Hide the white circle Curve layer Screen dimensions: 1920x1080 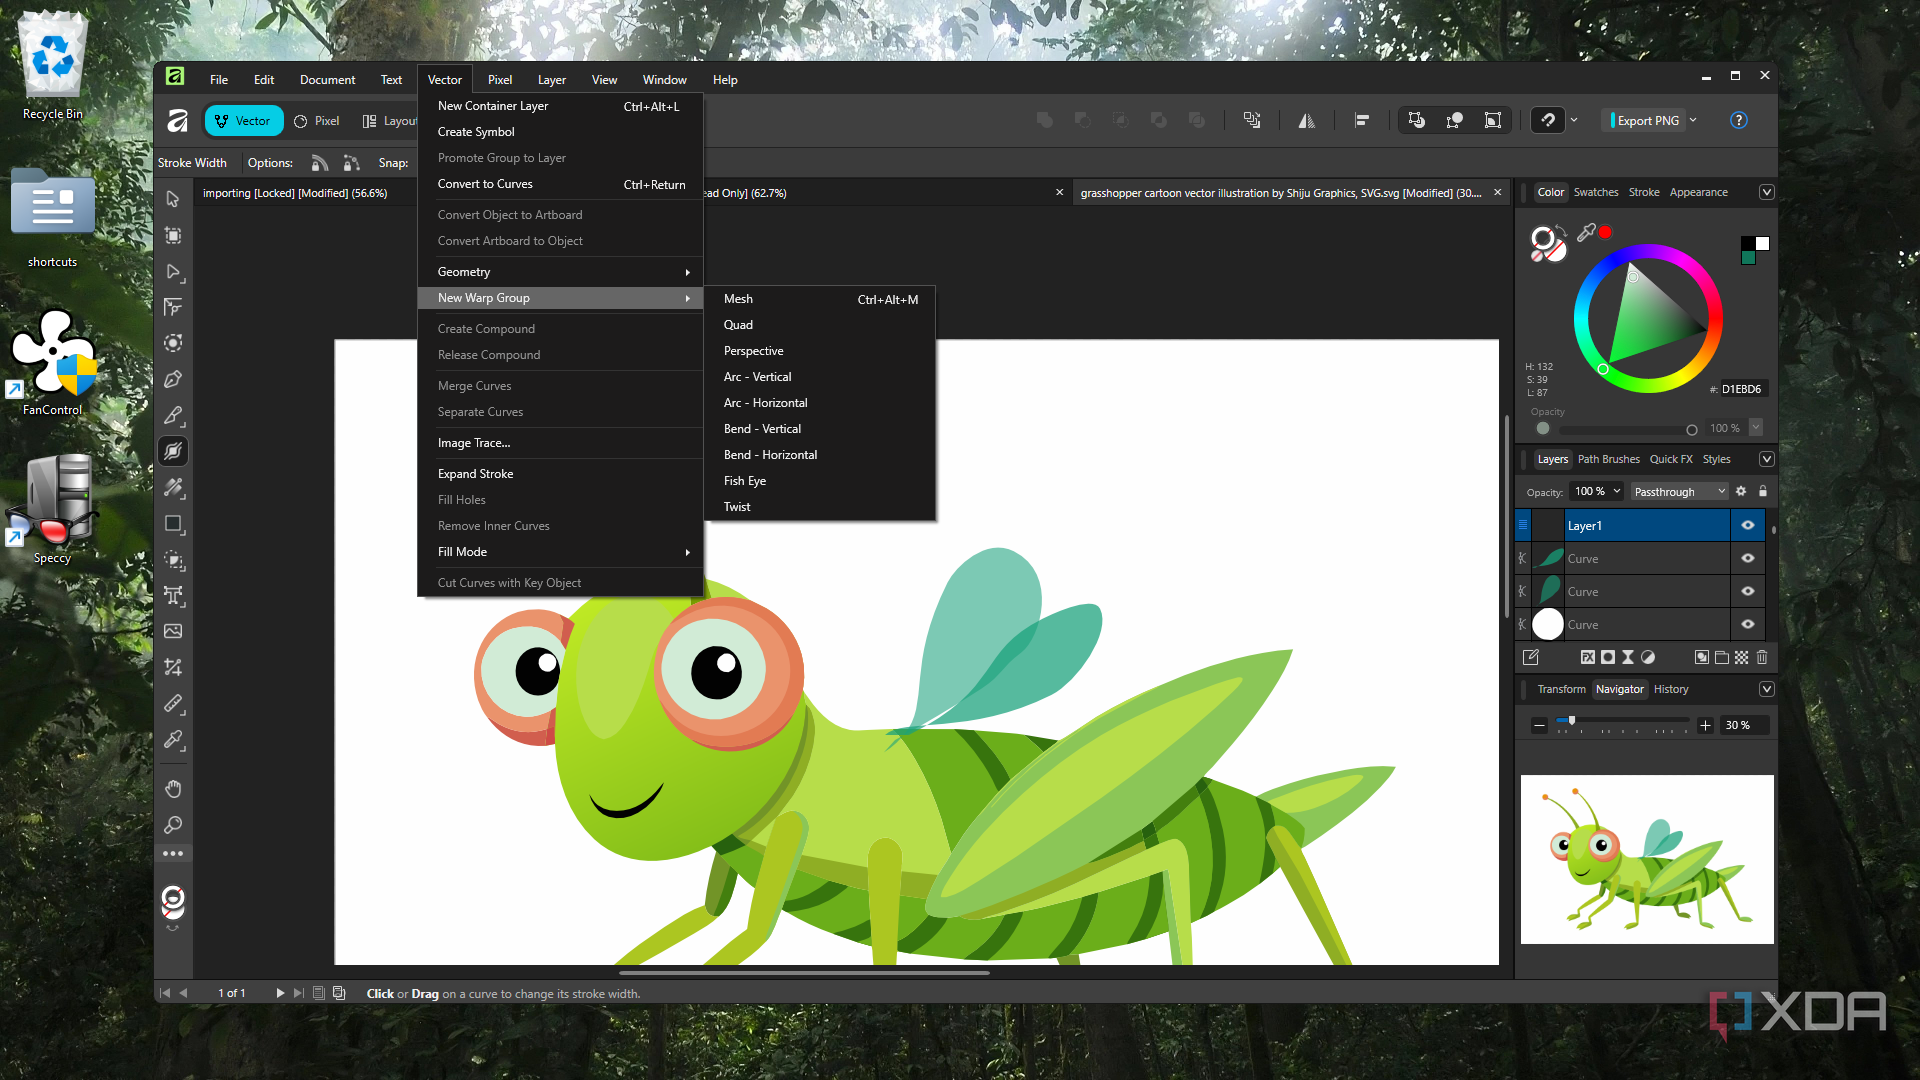point(1748,624)
